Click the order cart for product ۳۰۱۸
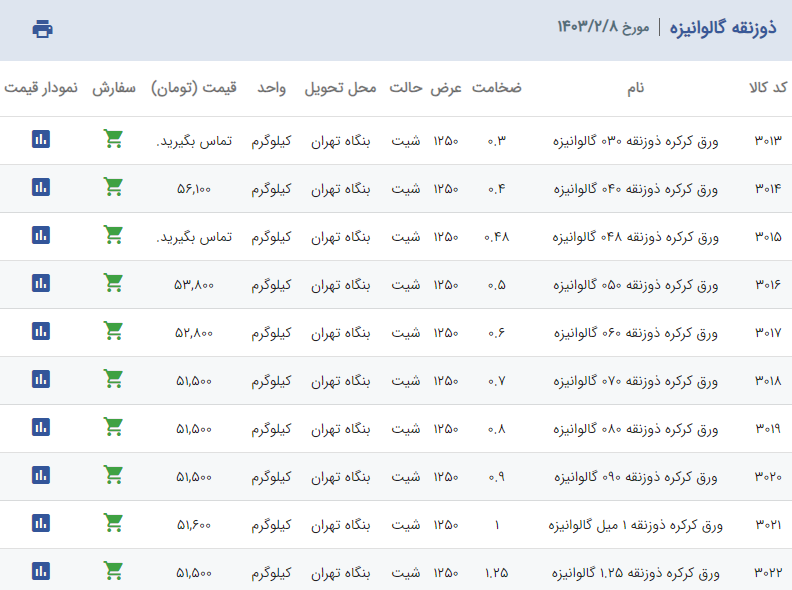The height and width of the screenshot is (590, 792). [114, 379]
